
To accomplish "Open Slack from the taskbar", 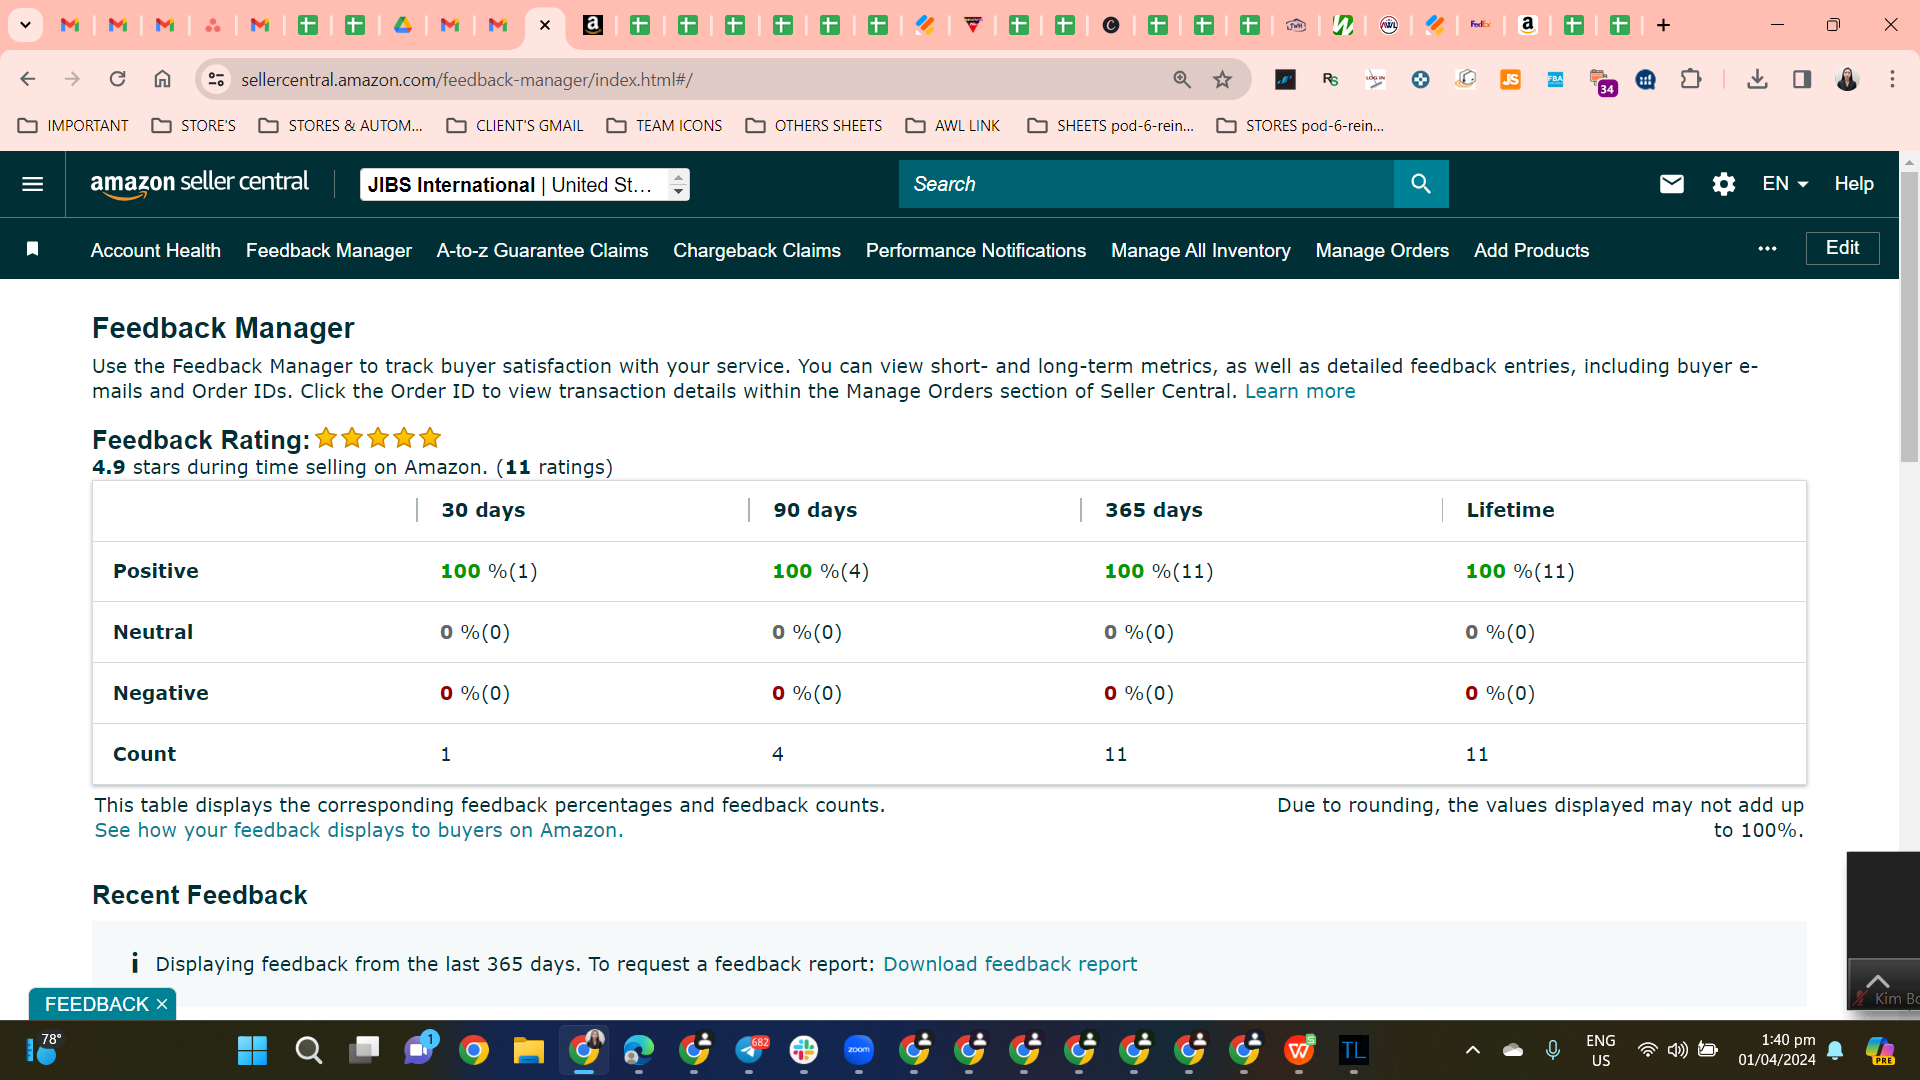I will click(804, 1050).
